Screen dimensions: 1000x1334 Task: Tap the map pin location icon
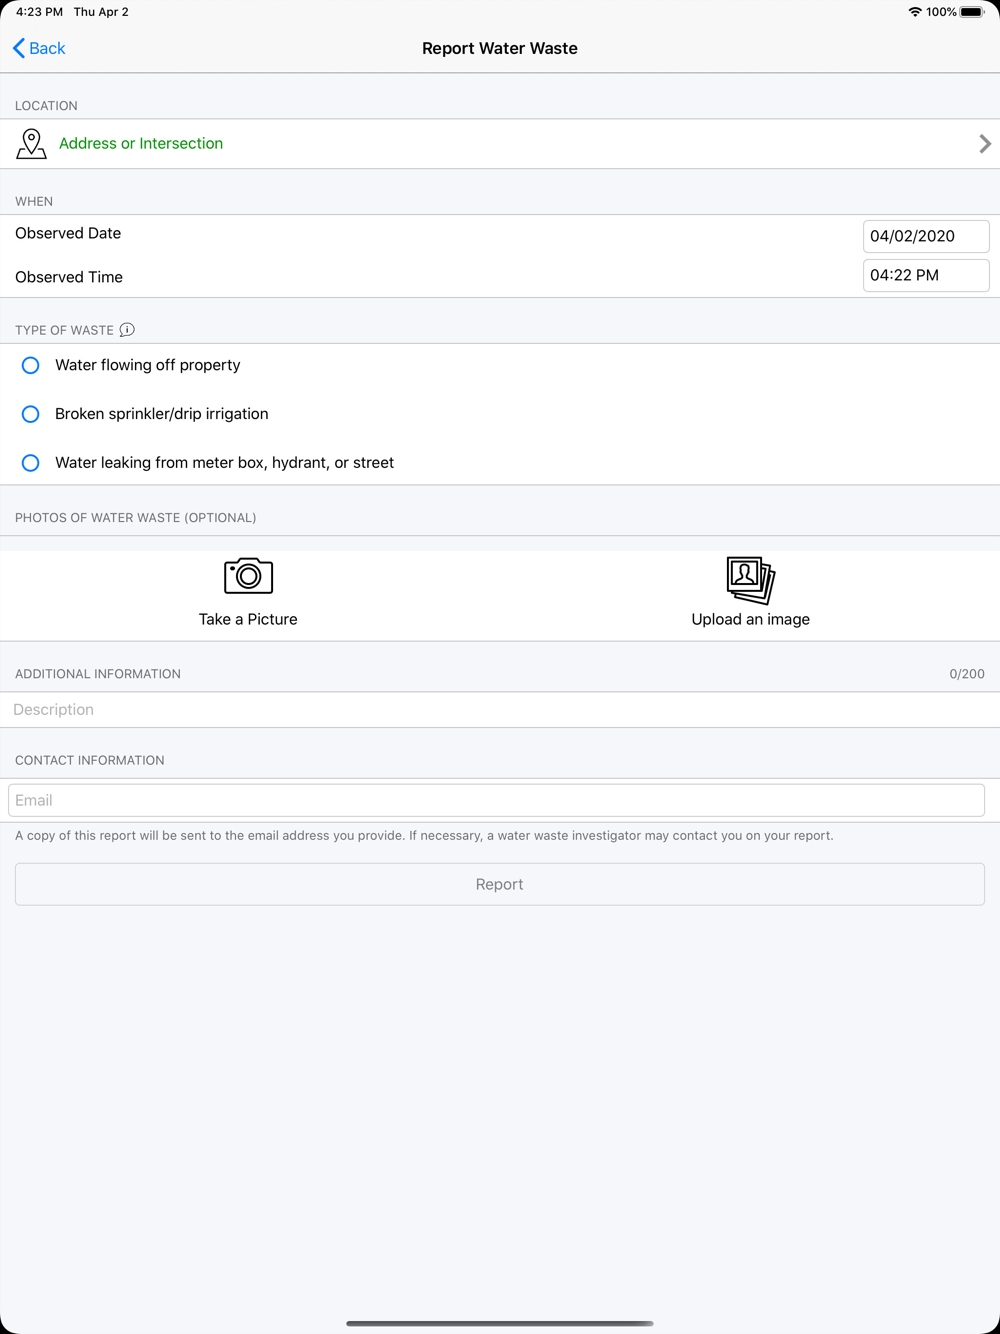point(31,144)
